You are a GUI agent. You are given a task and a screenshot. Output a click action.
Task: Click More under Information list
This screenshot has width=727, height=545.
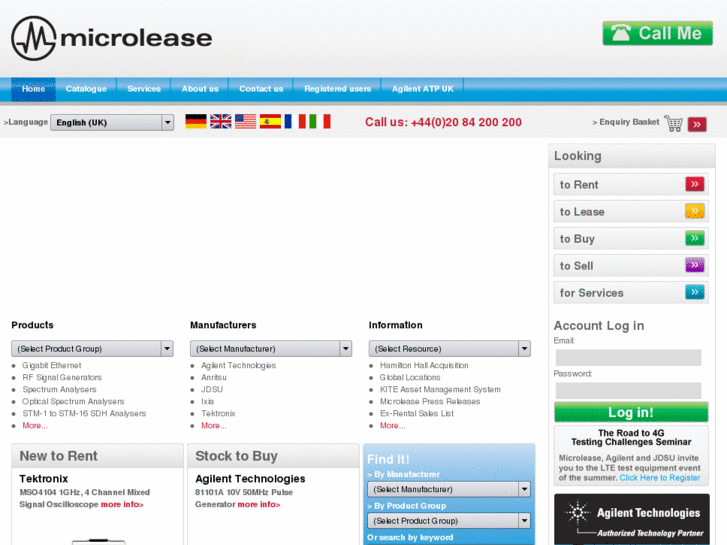click(x=392, y=426)
